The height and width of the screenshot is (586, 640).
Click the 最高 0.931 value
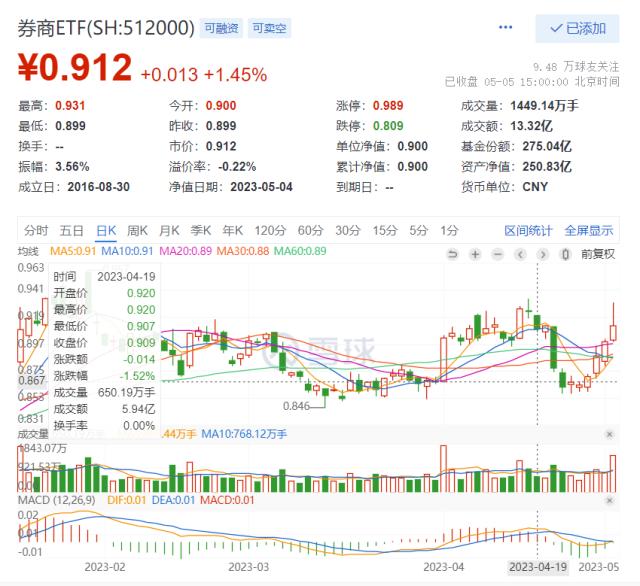point(70,106)
